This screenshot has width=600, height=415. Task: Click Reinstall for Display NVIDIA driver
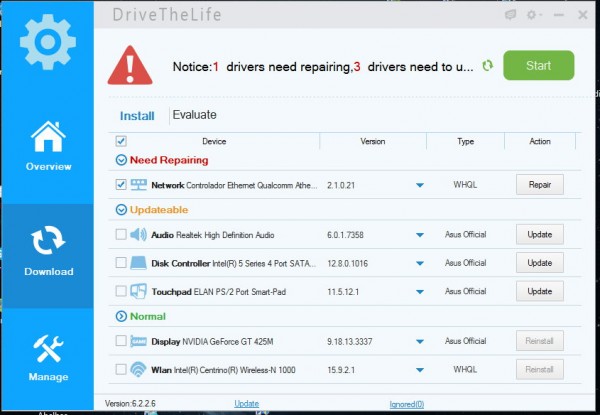coord(540,341)
